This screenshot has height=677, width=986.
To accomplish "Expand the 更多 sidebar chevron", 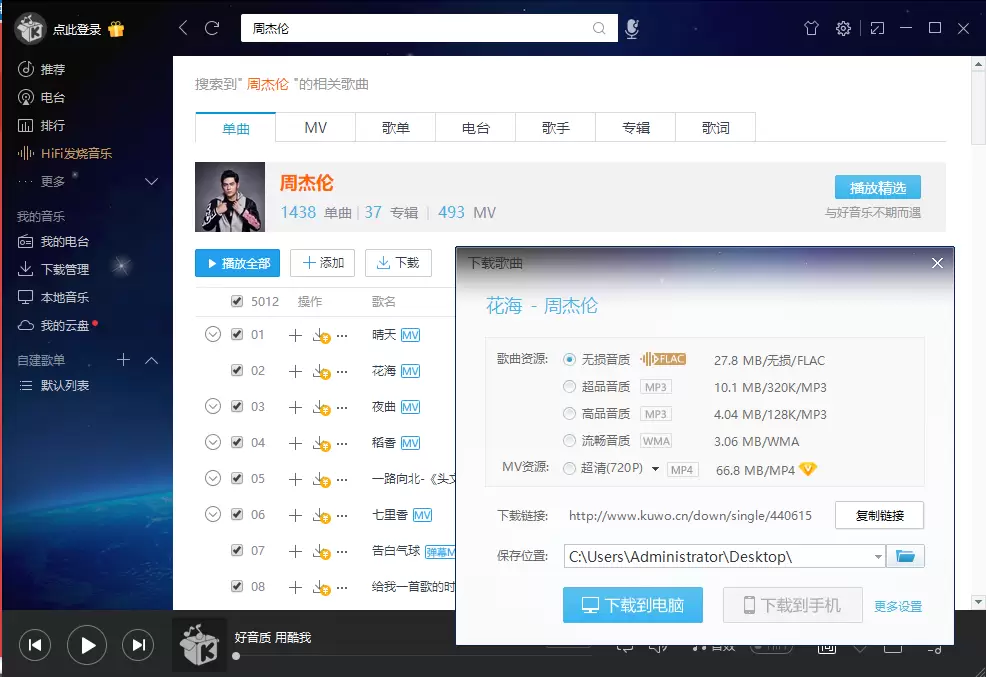I will [152, 182].
